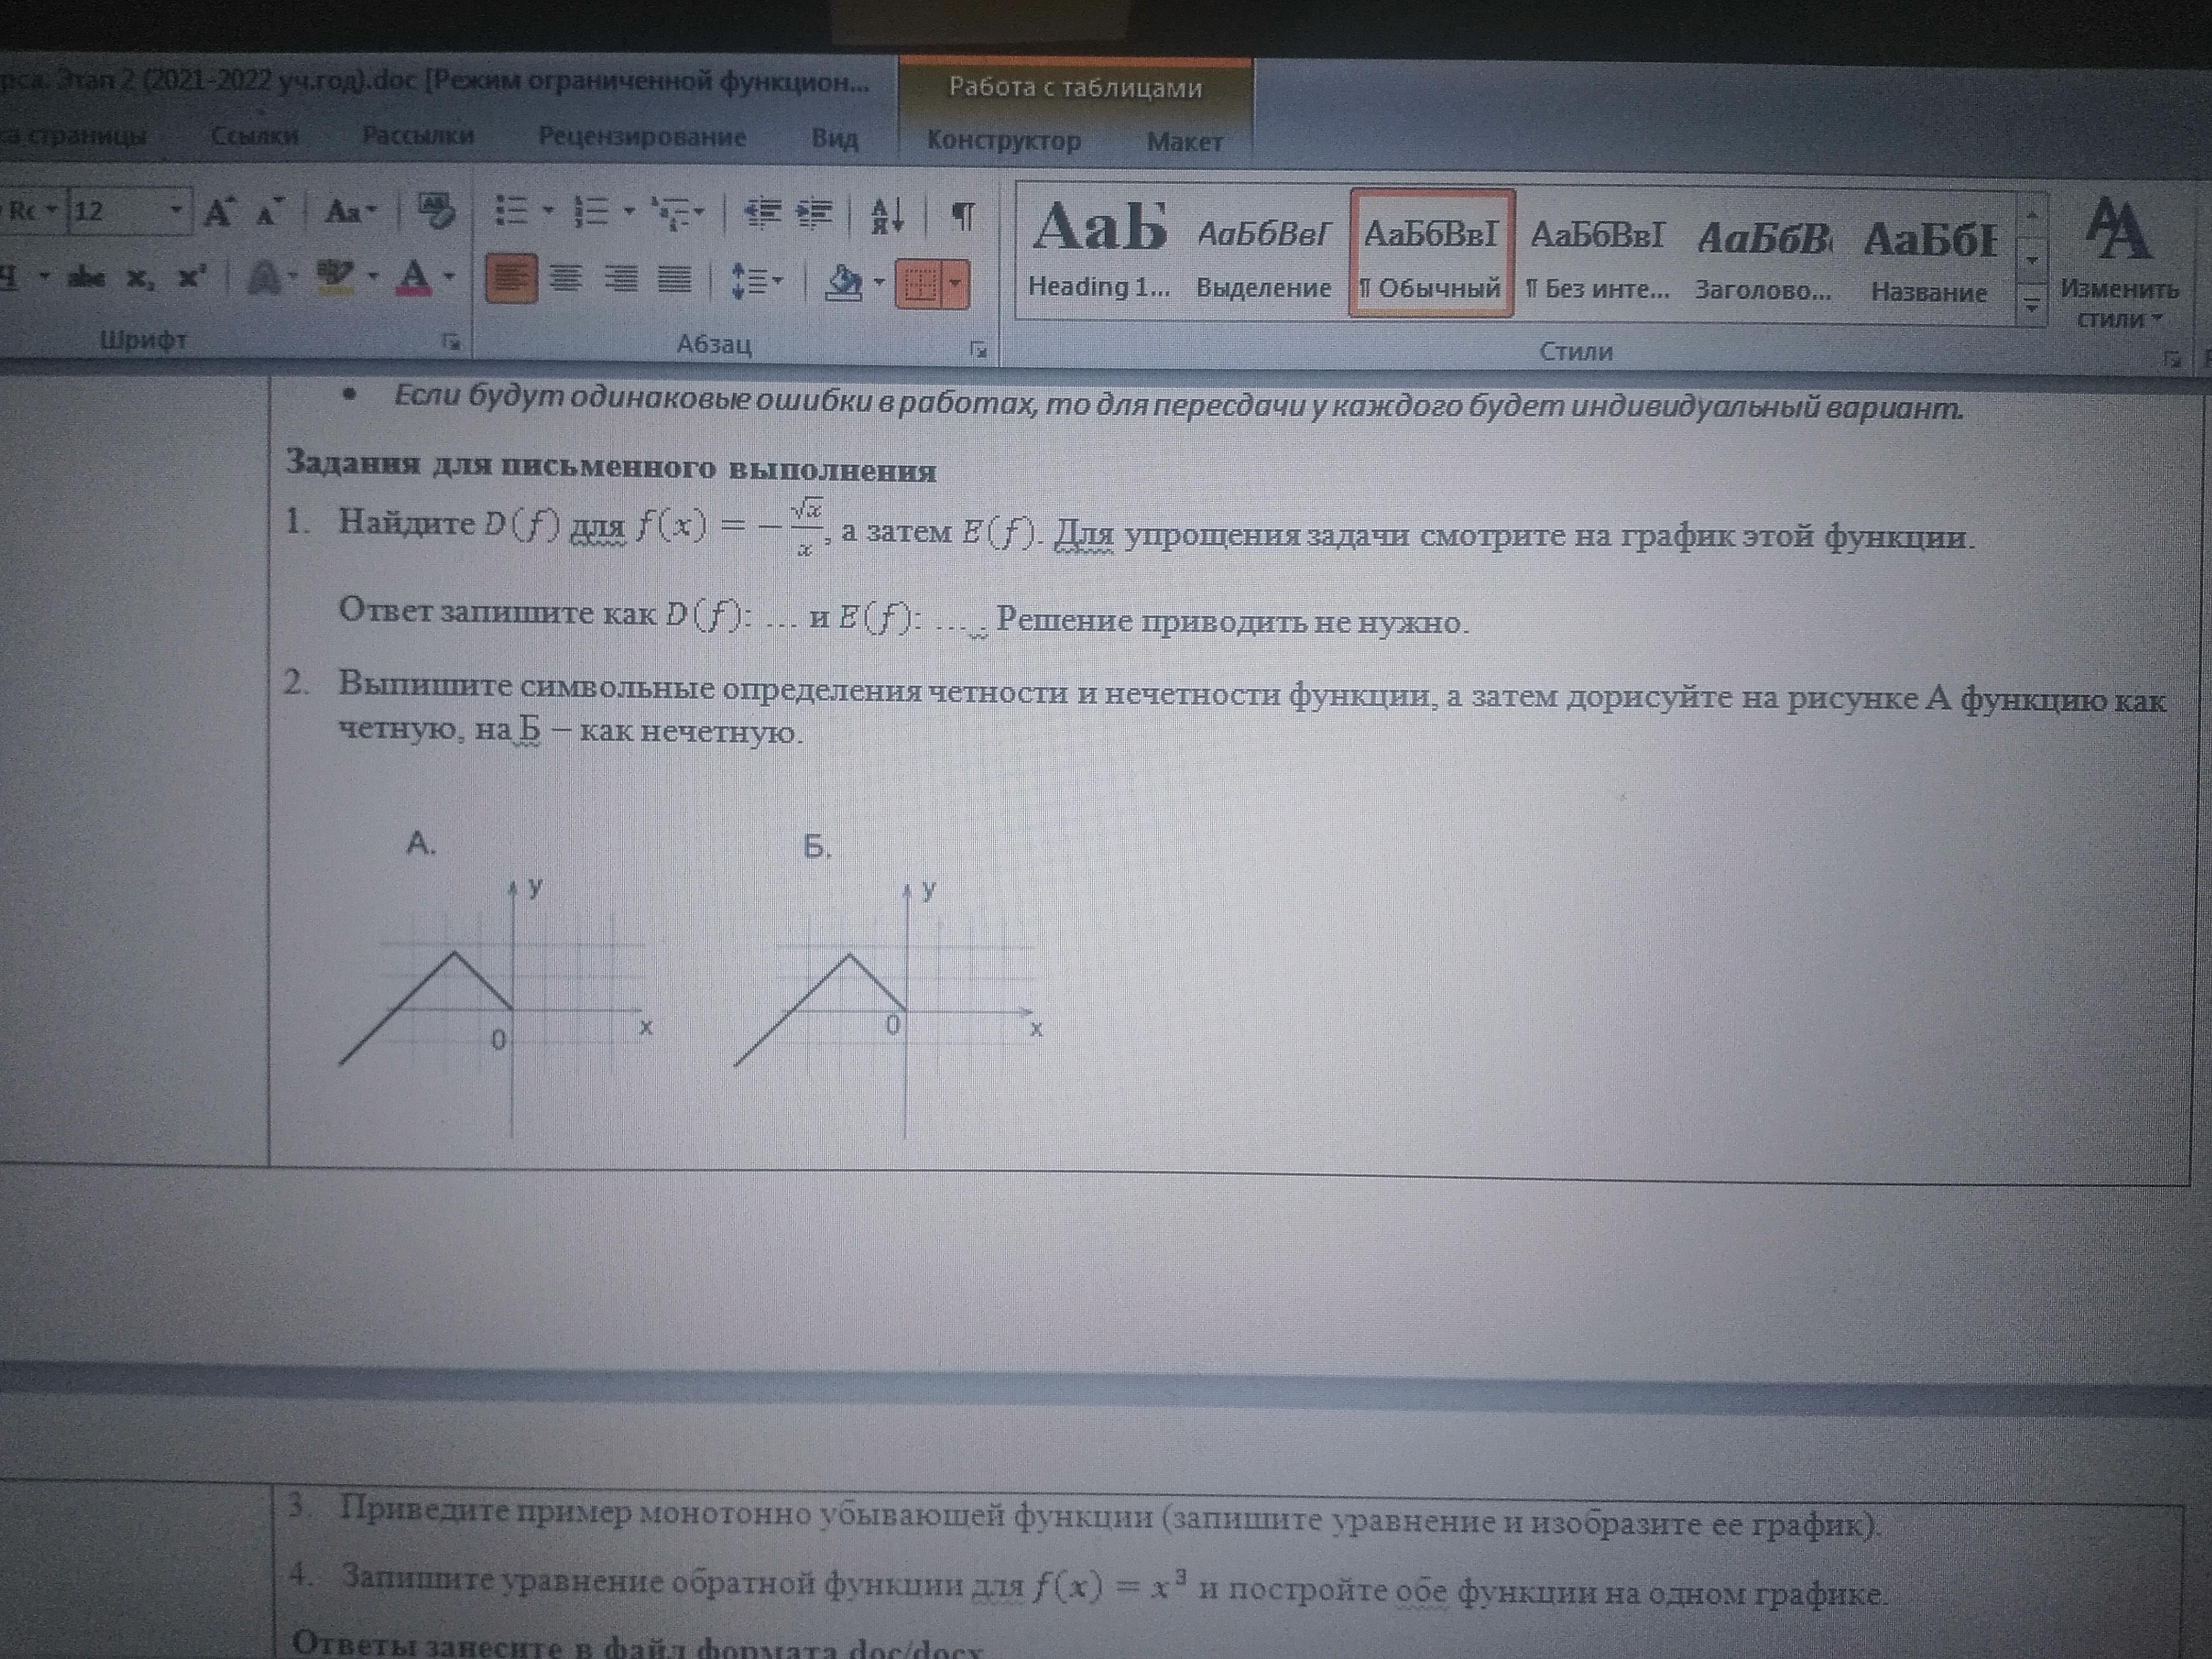Toggle strikethrough text formatting
This screenshot has width=2212, height=1659.
tap(87, 277)
